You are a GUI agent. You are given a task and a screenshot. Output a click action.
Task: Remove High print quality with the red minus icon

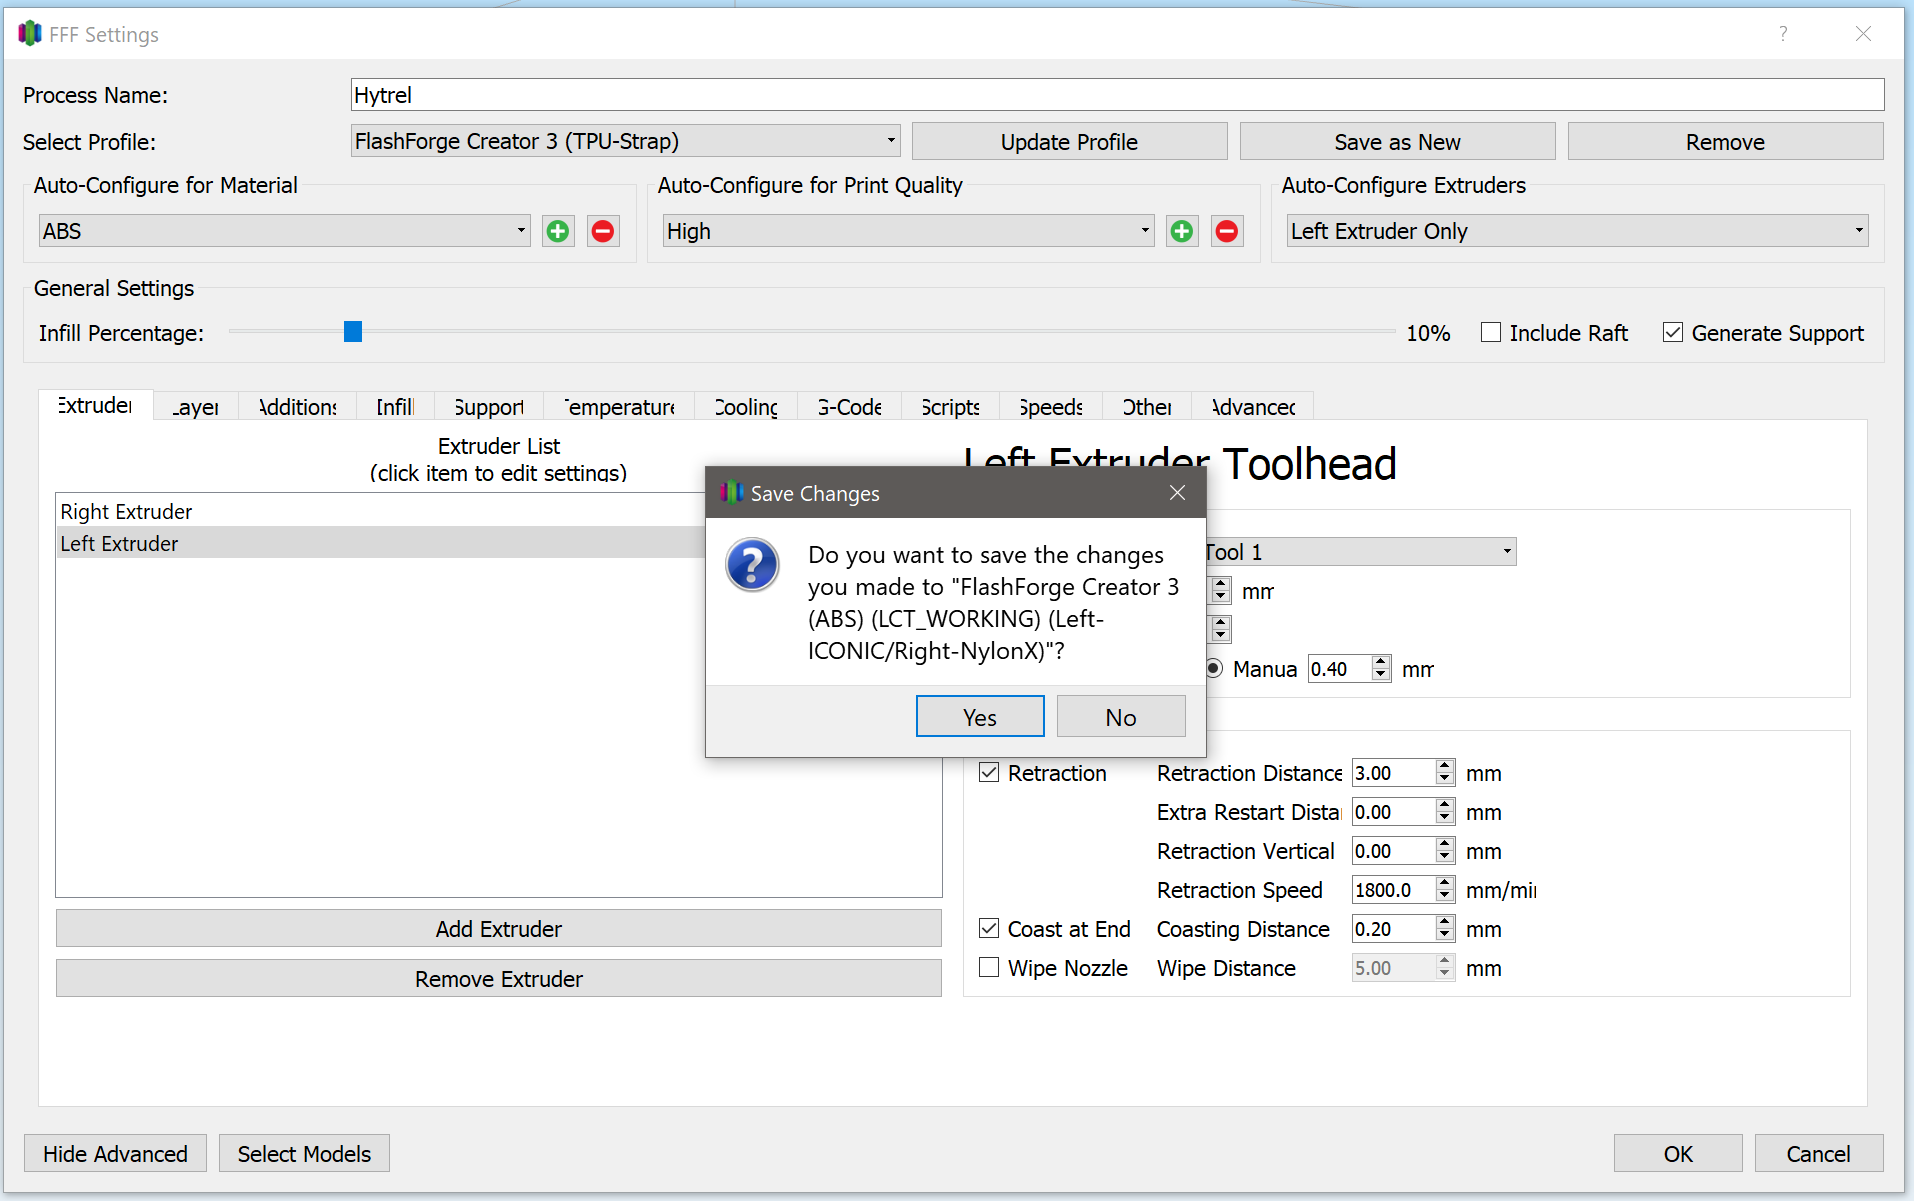coord(1227,231)
